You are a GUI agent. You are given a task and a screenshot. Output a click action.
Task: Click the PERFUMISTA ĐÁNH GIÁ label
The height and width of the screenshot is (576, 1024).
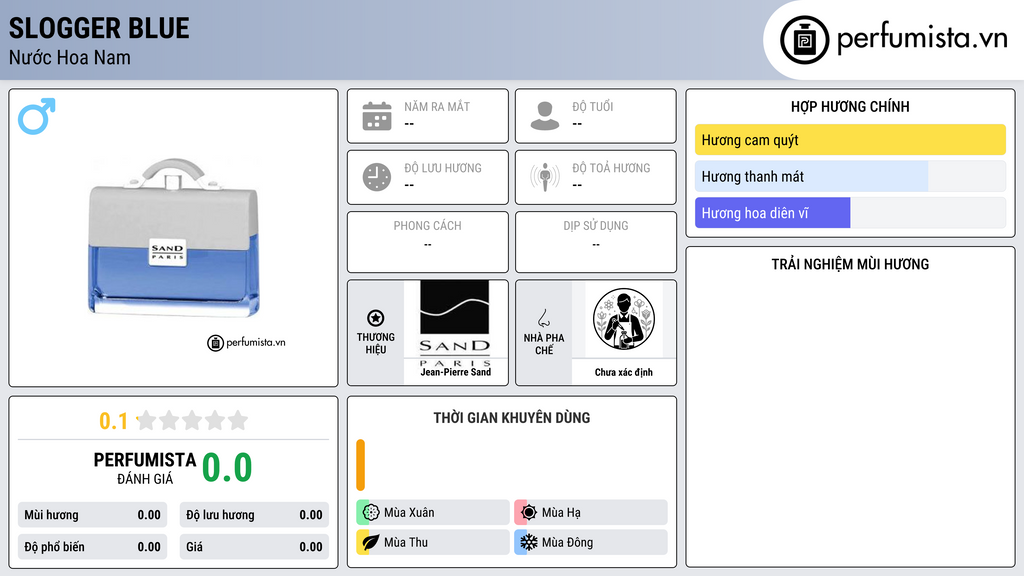(145, 468)
